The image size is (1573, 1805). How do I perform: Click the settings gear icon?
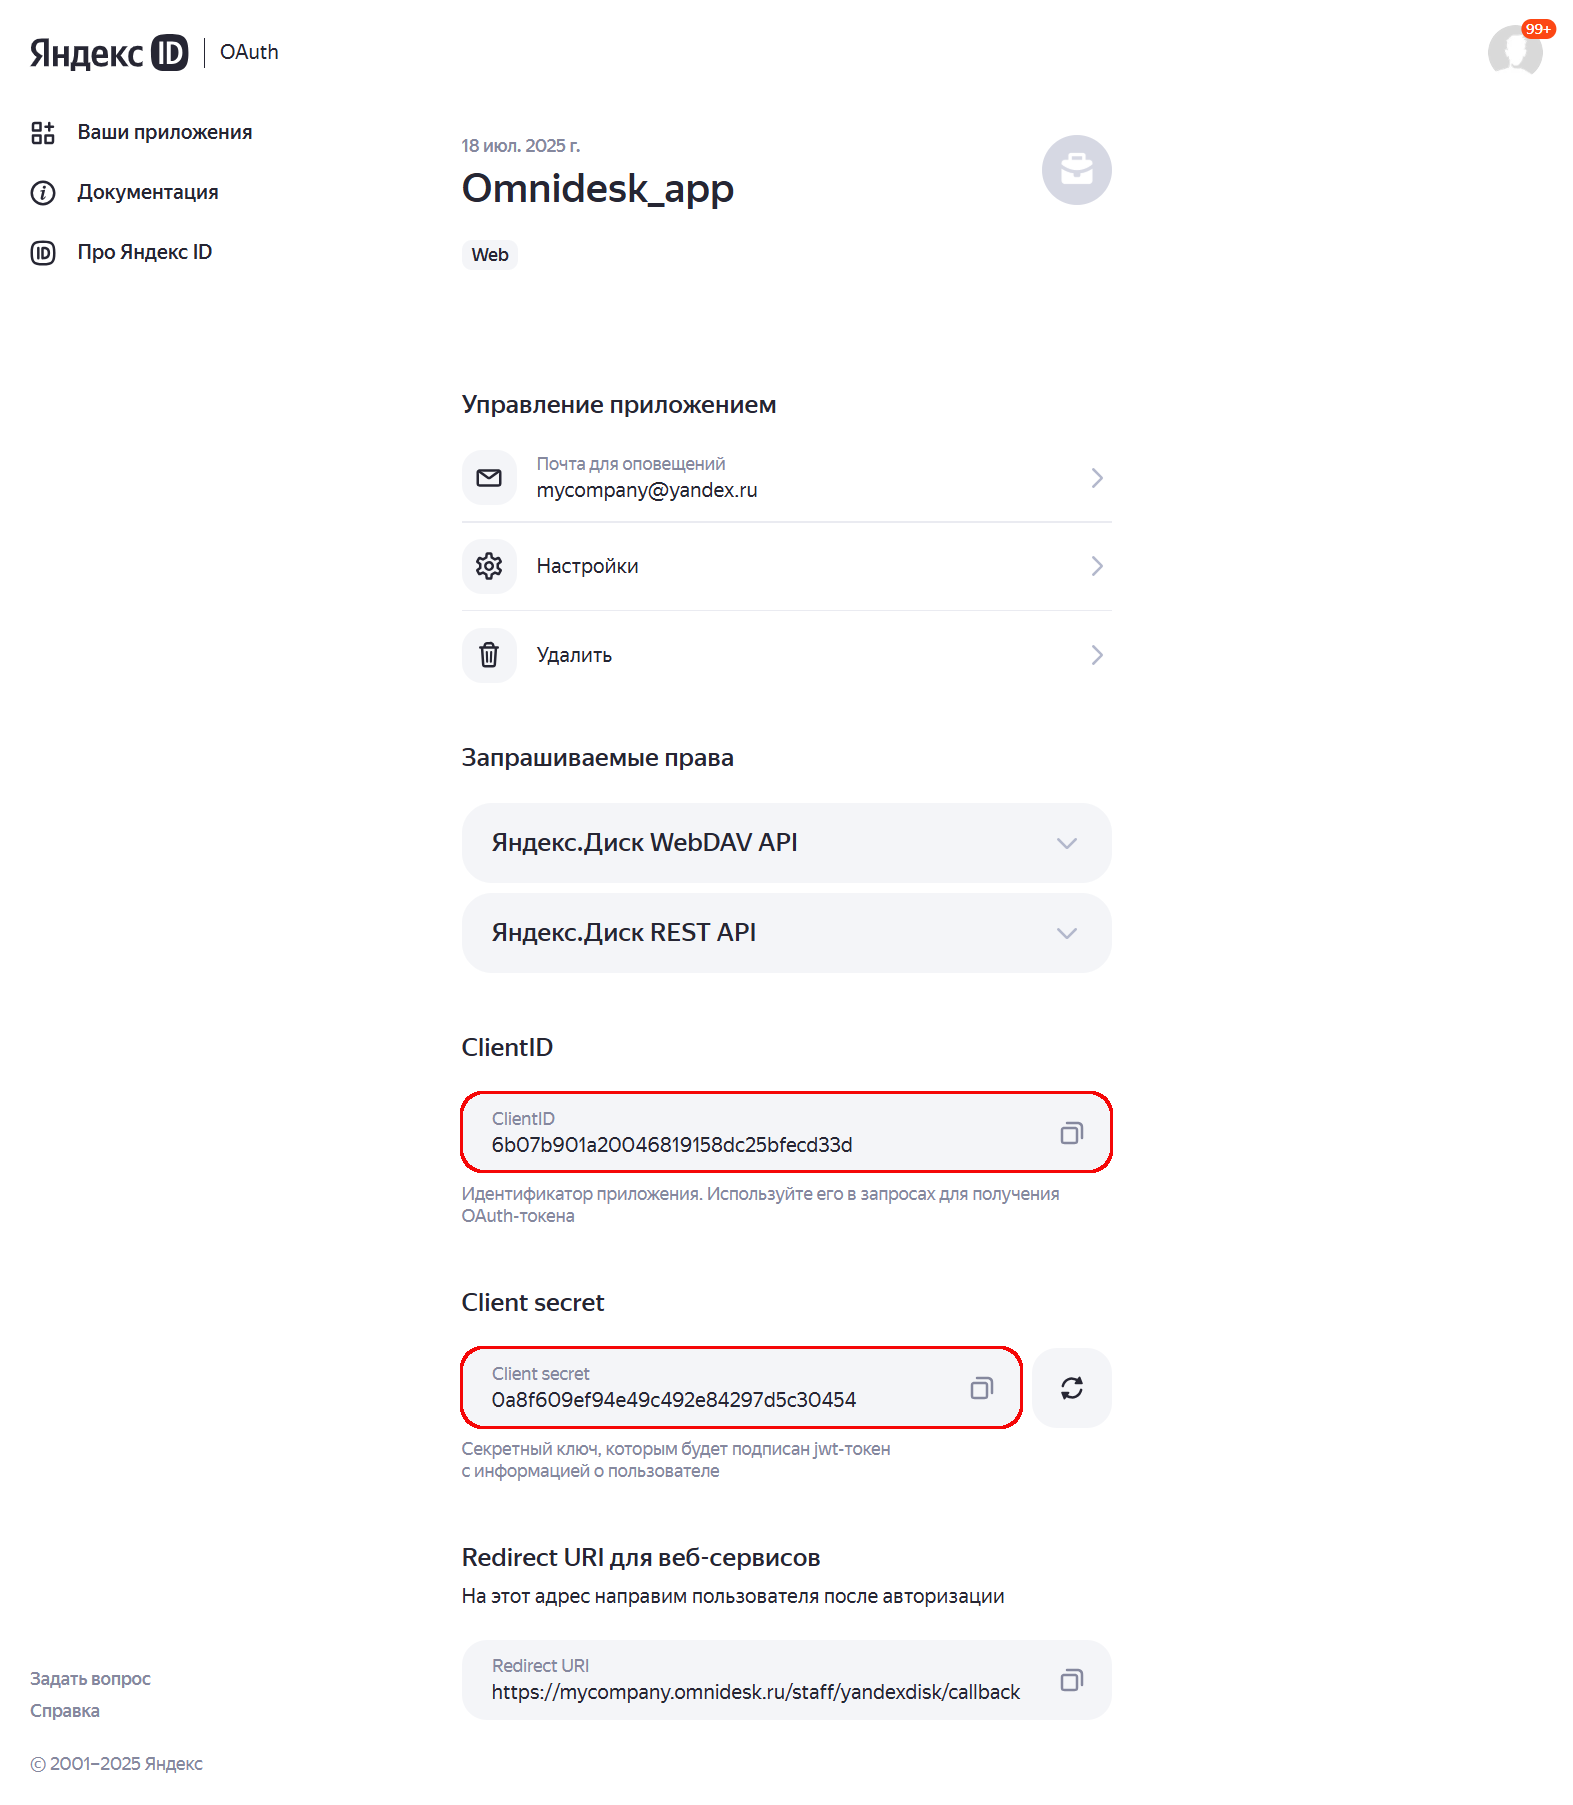pyautogui.click(x=489, y=566)
